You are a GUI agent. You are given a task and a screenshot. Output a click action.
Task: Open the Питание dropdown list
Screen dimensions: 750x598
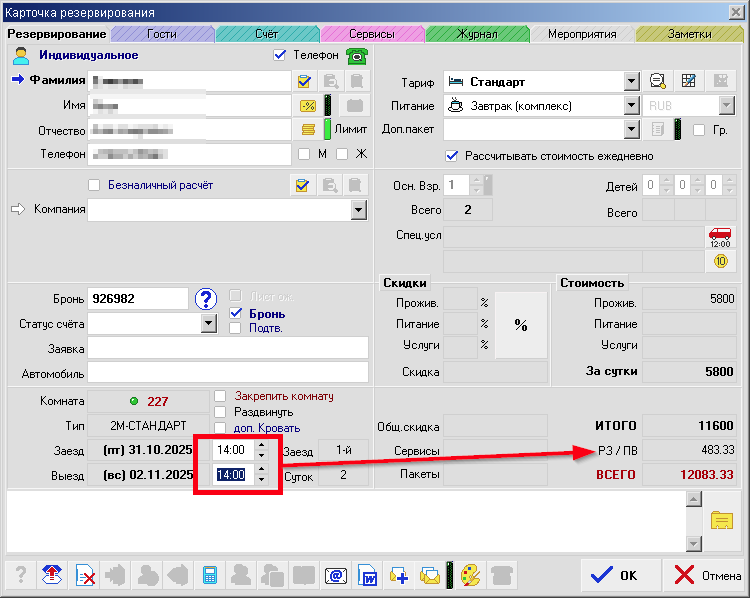[631, 105]
